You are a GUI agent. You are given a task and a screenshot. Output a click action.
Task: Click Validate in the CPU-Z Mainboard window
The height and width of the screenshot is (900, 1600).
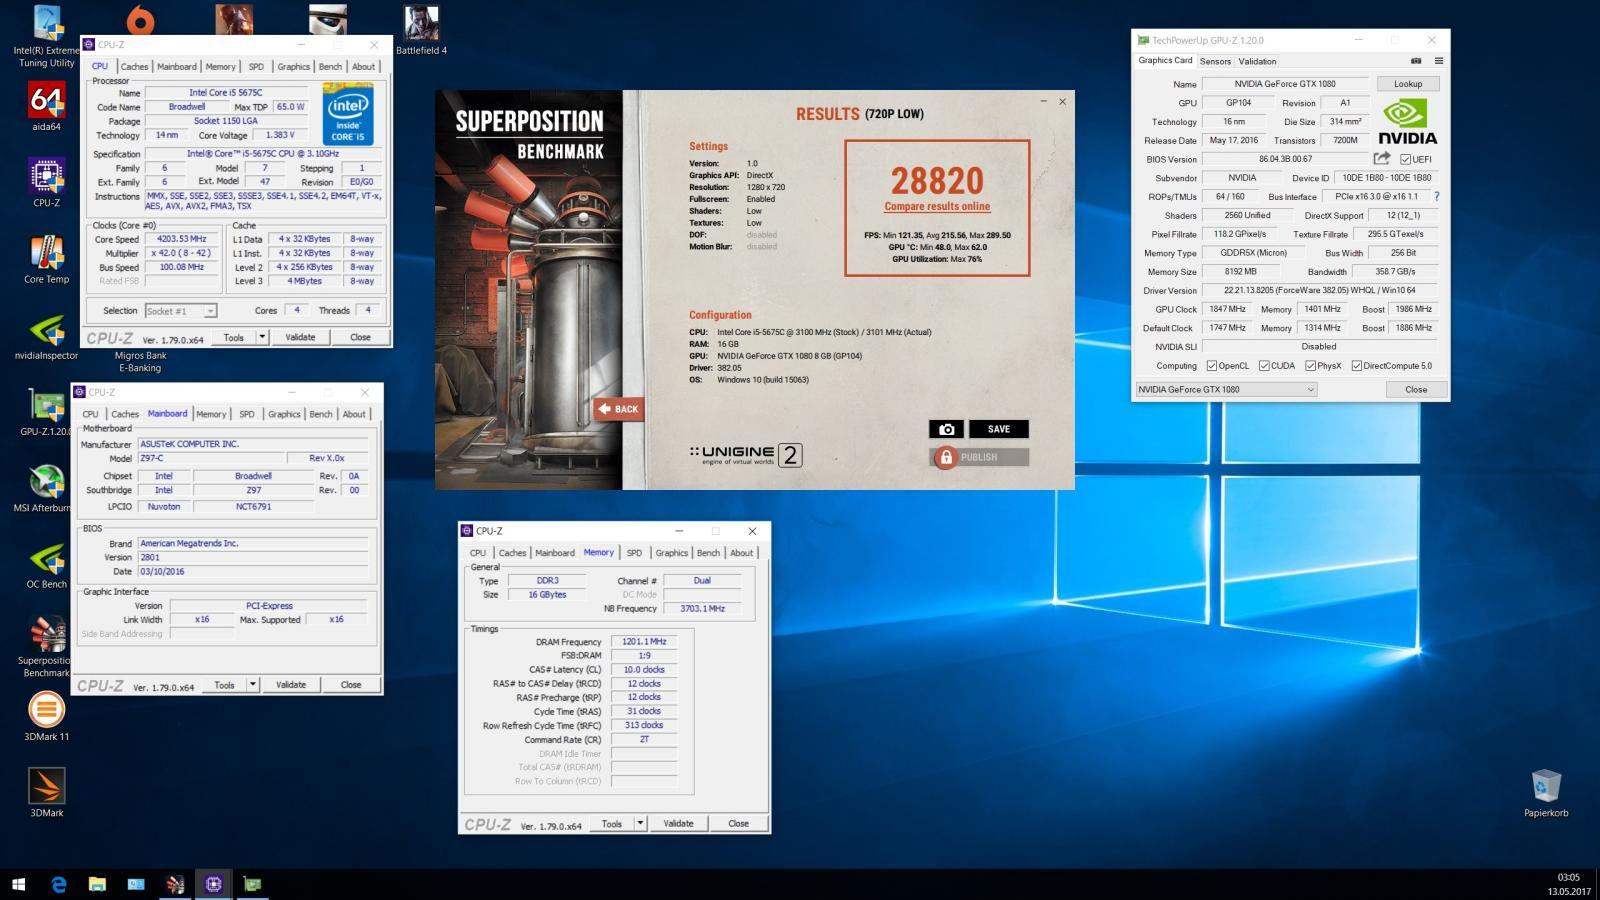point(291,685)
